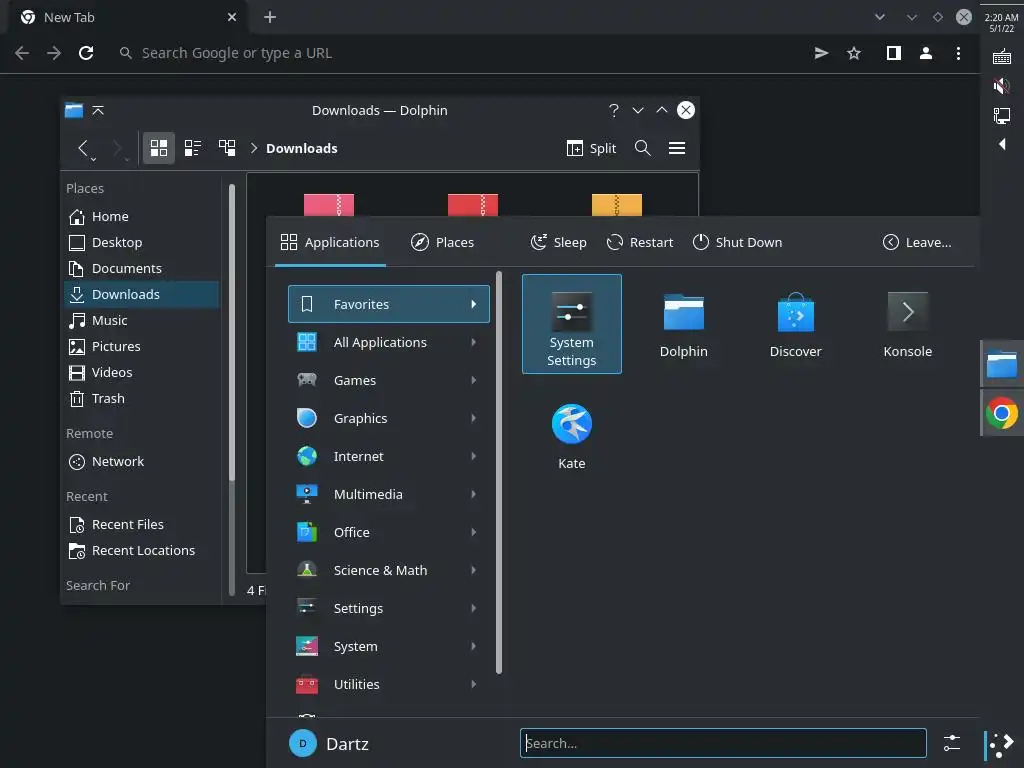Open Network under Remote
1024x768 pixels.
point(142,462)
